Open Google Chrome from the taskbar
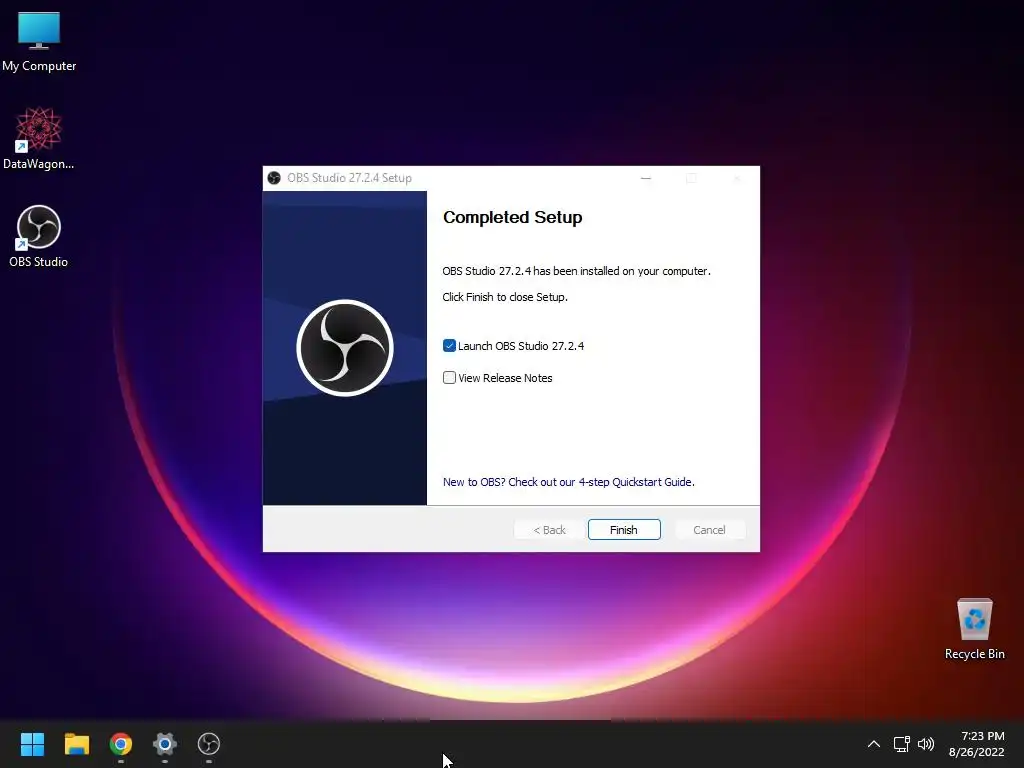Screen dimensions: 1024x768 pos(121,744)
